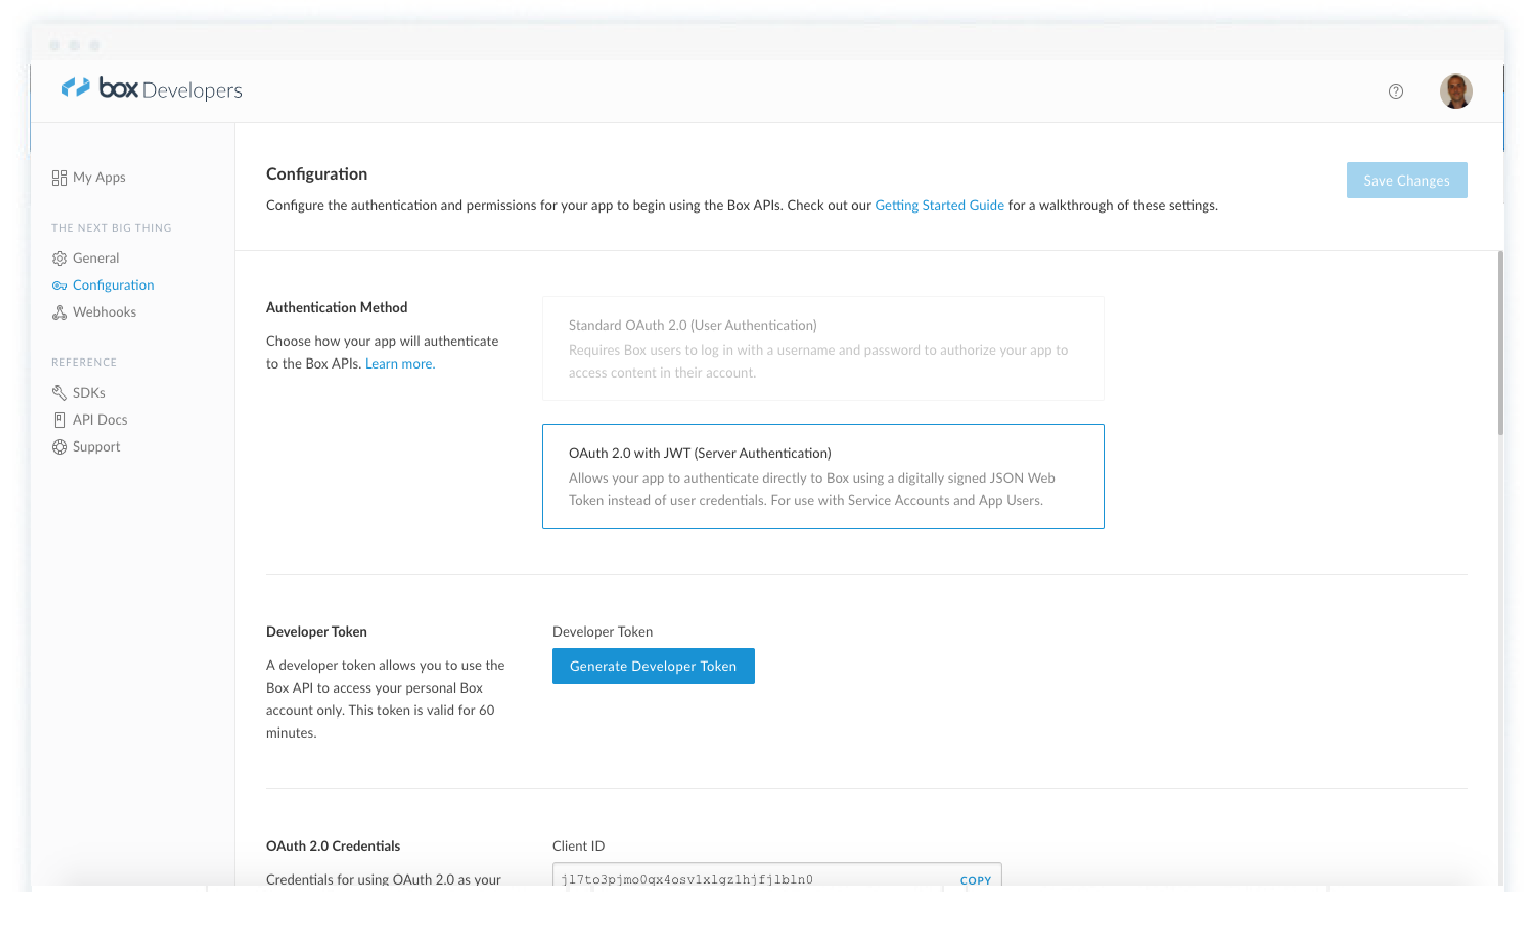Click the page vertical scrollbar
The width and height of the screenshot is (1536, 928).
click(1500, 343)
